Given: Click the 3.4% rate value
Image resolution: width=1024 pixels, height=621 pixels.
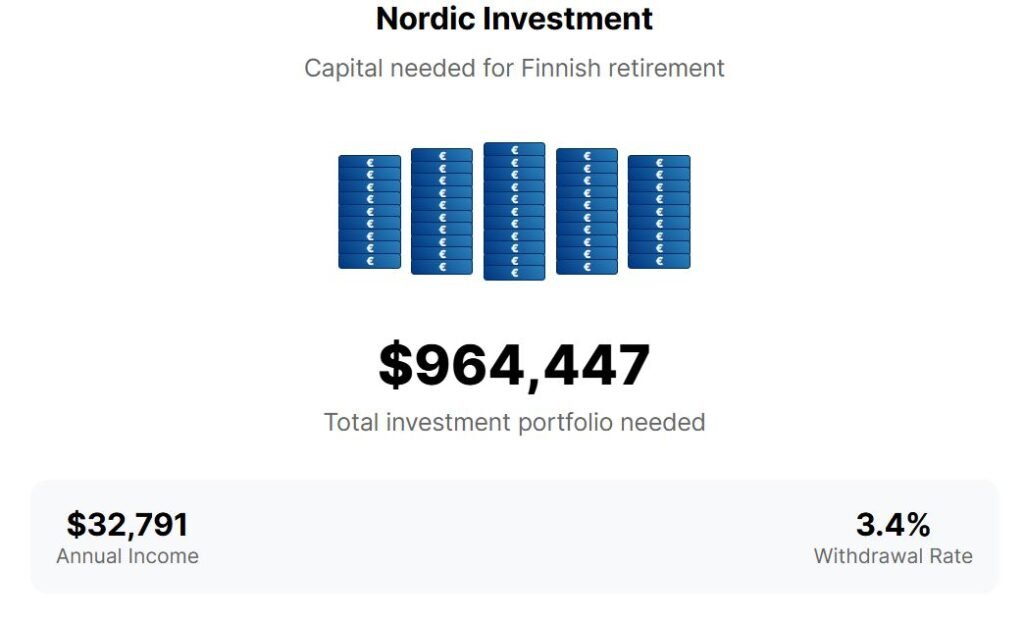Looking at the screenshot, I should [x=892, y=525].
